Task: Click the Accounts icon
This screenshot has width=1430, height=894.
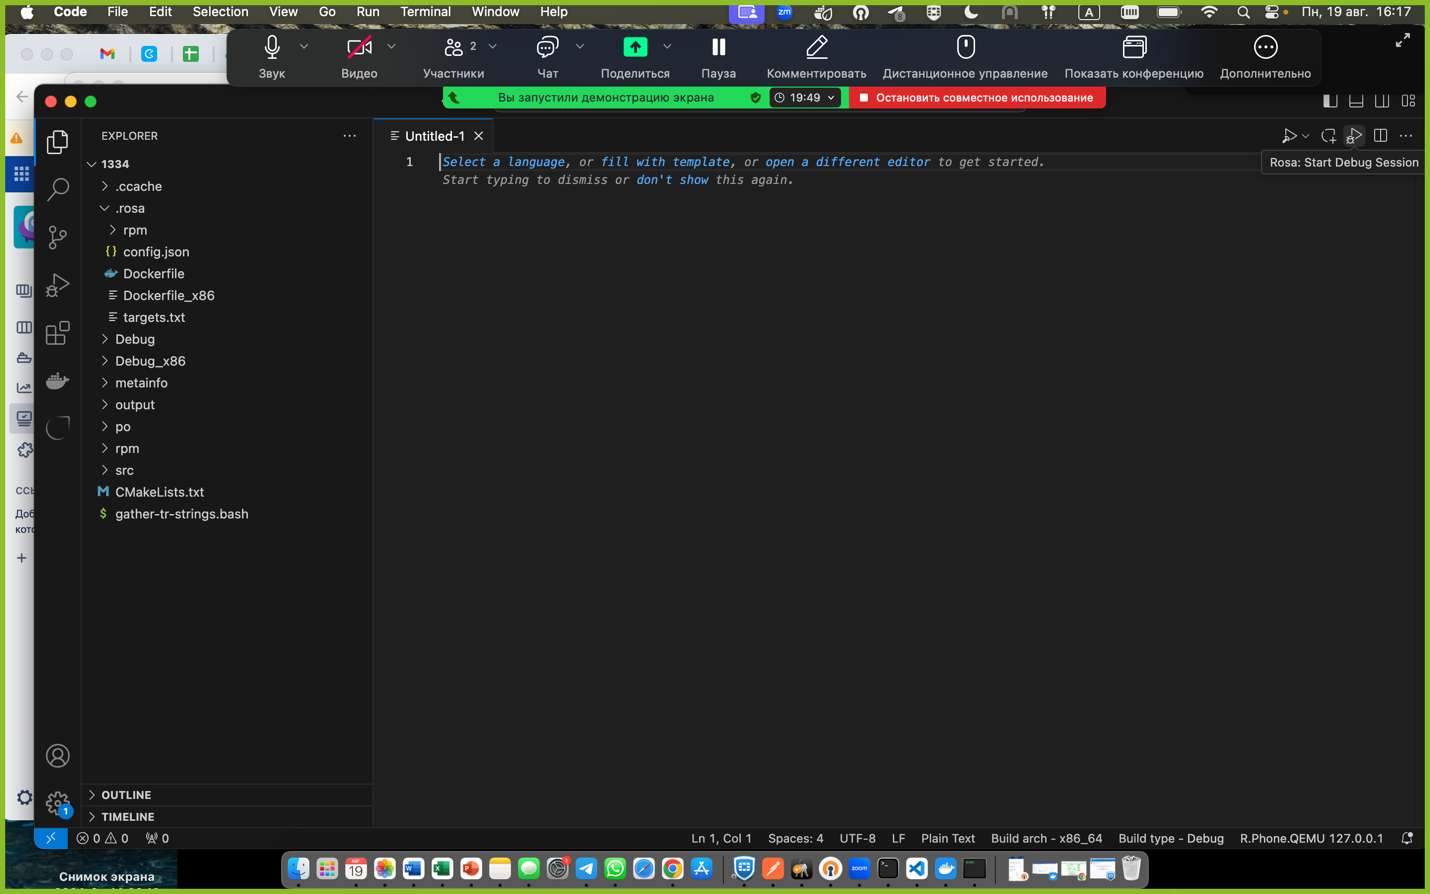Action: click(x=58, y=756)
